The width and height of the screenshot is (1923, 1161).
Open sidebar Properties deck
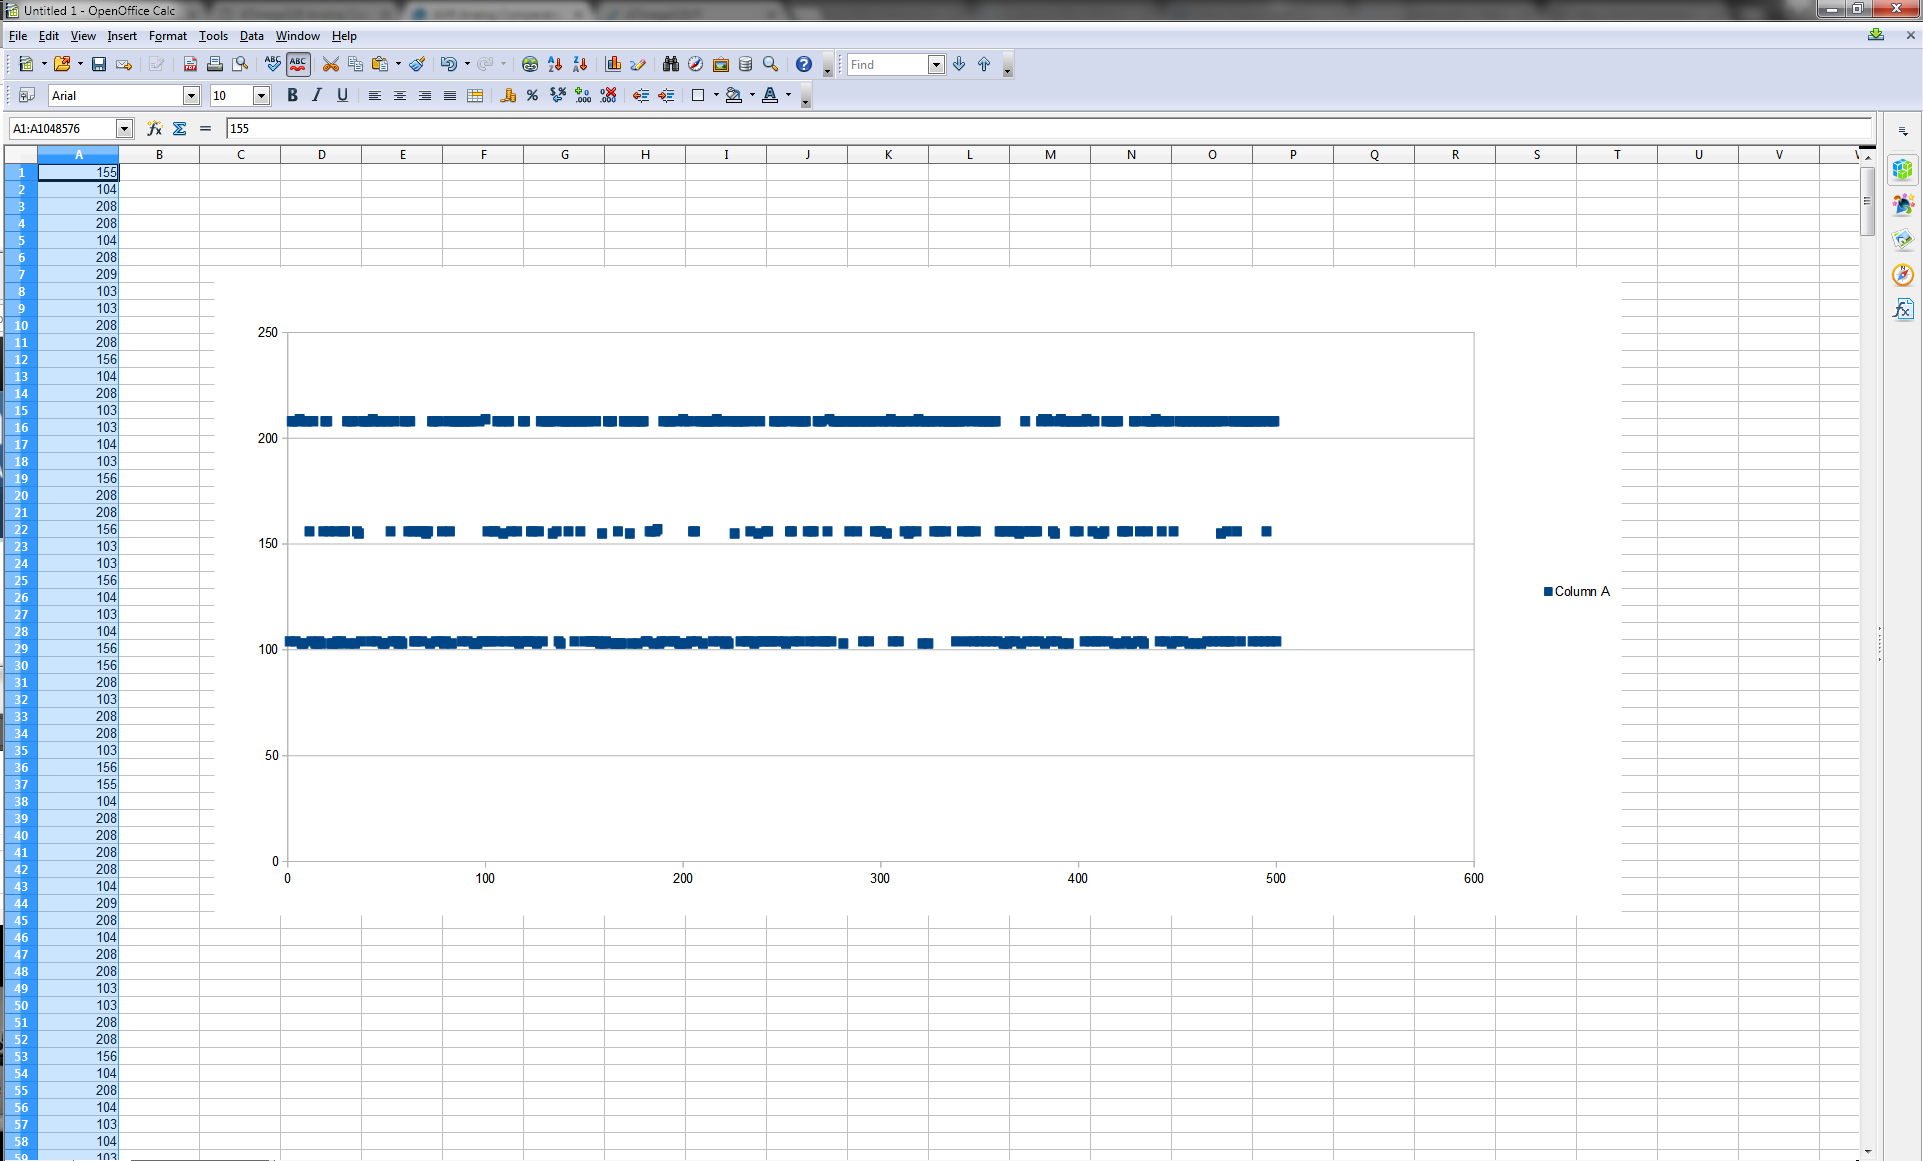(x=1902, y=169)
